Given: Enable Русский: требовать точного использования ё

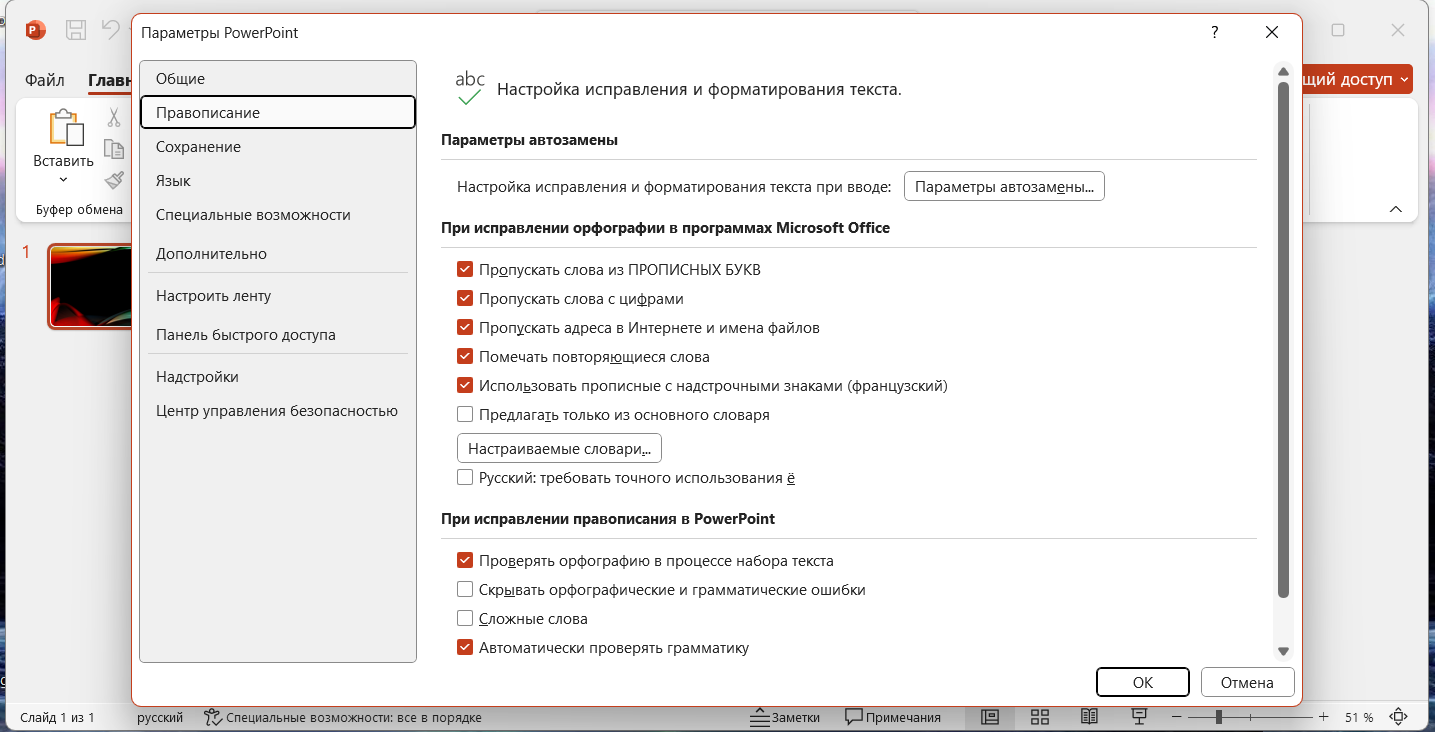Looking at the screenshot, I should point(465,478).
